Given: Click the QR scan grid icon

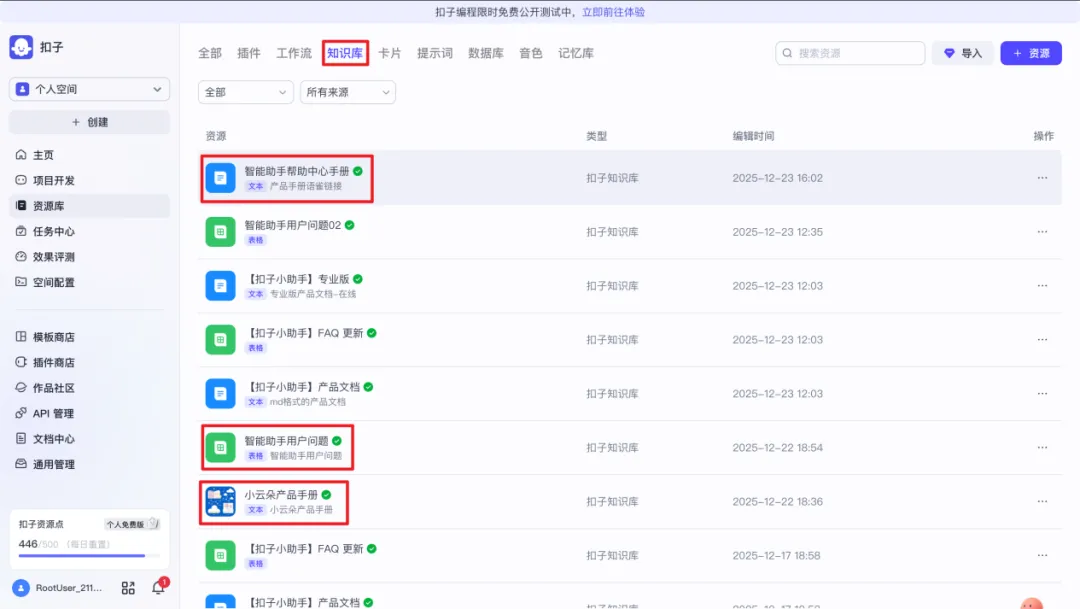Looking at the screenshot, I should pos(128,588).
